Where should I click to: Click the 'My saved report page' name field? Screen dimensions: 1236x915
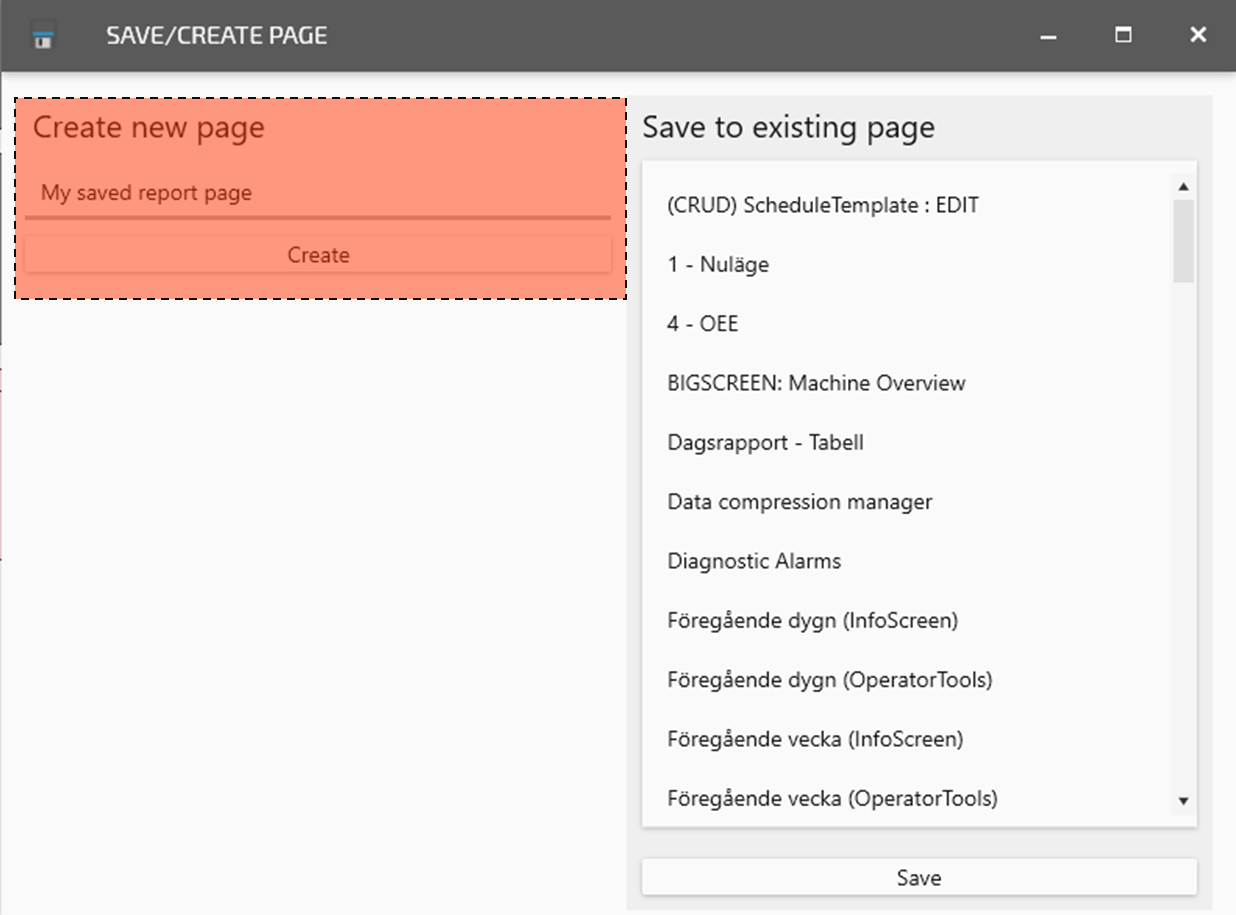pyautogui.click(x=318, y=193)
